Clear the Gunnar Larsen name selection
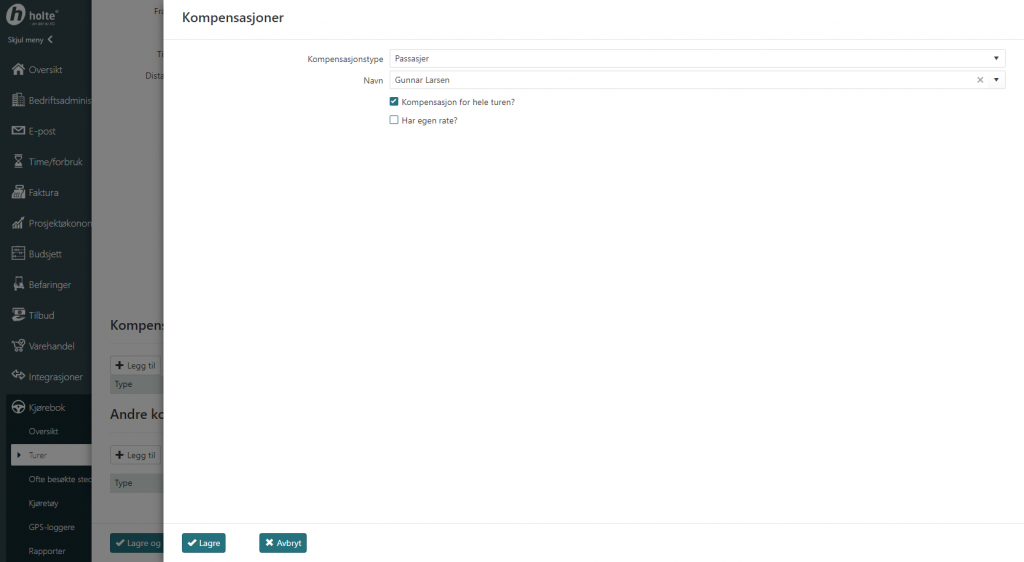 [x=980, y=80]
